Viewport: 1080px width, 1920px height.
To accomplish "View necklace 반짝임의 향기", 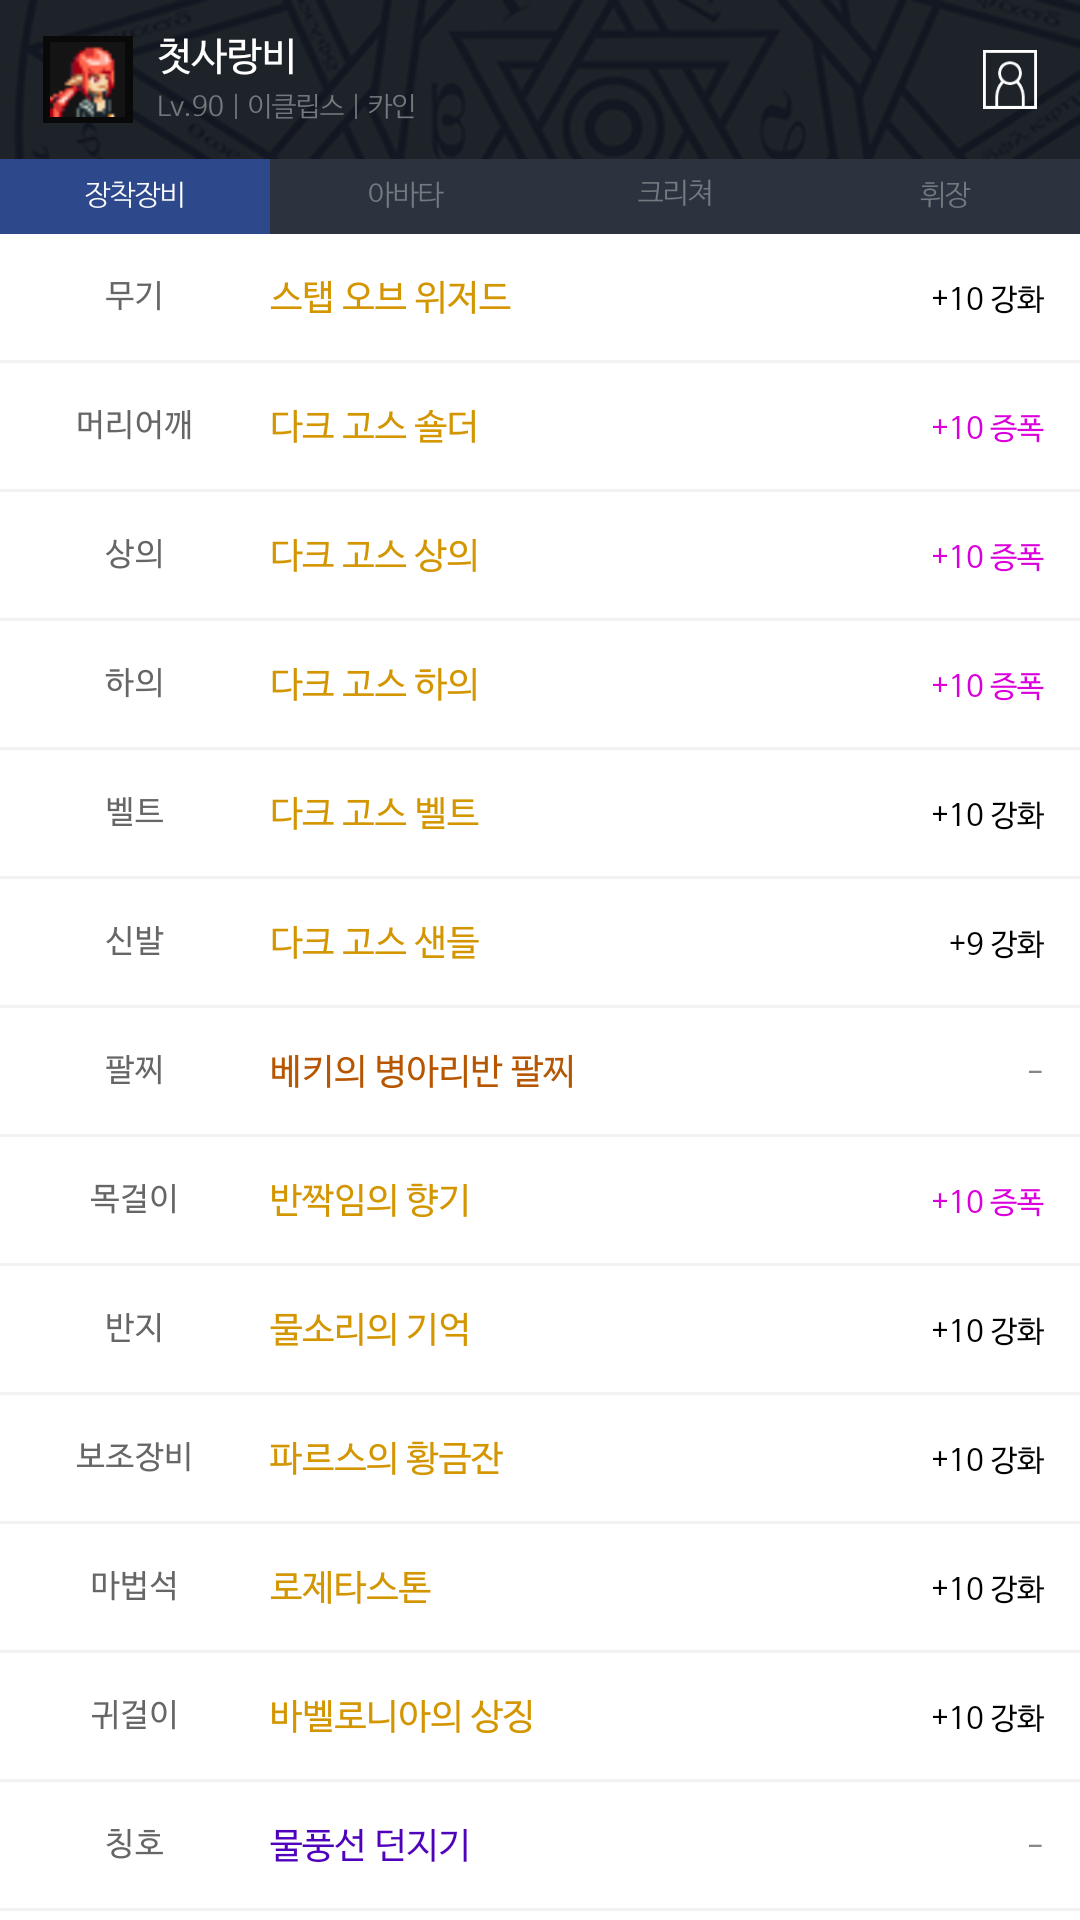I will pos(370,1200).
